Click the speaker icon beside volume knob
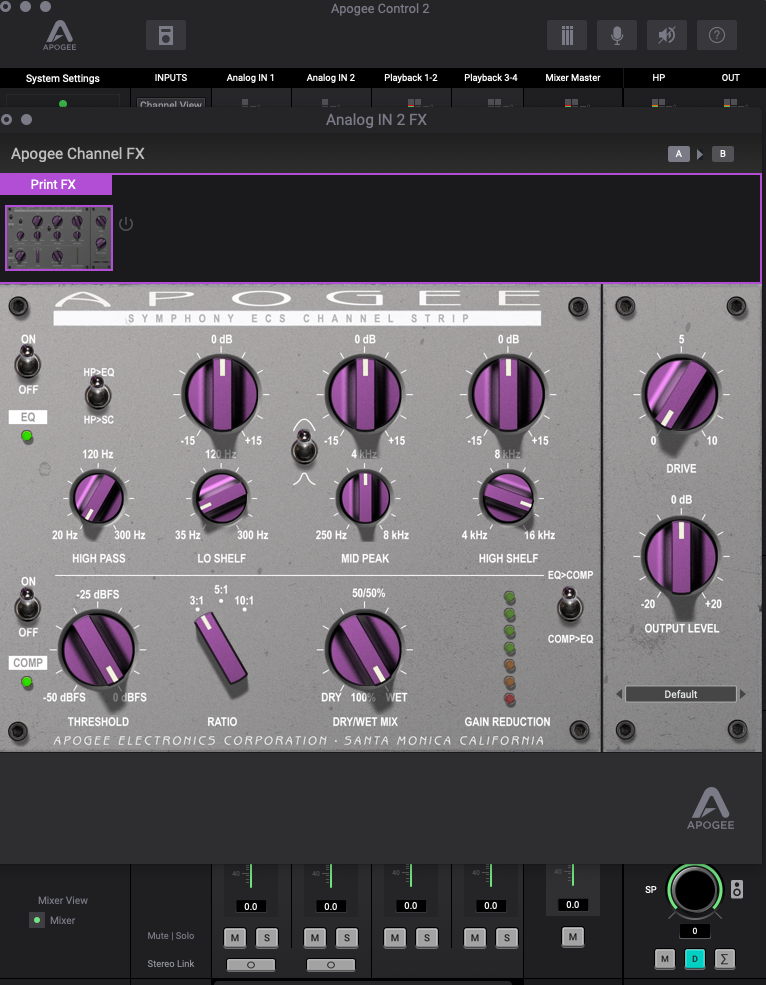766x985 pixels. [736, 889]
